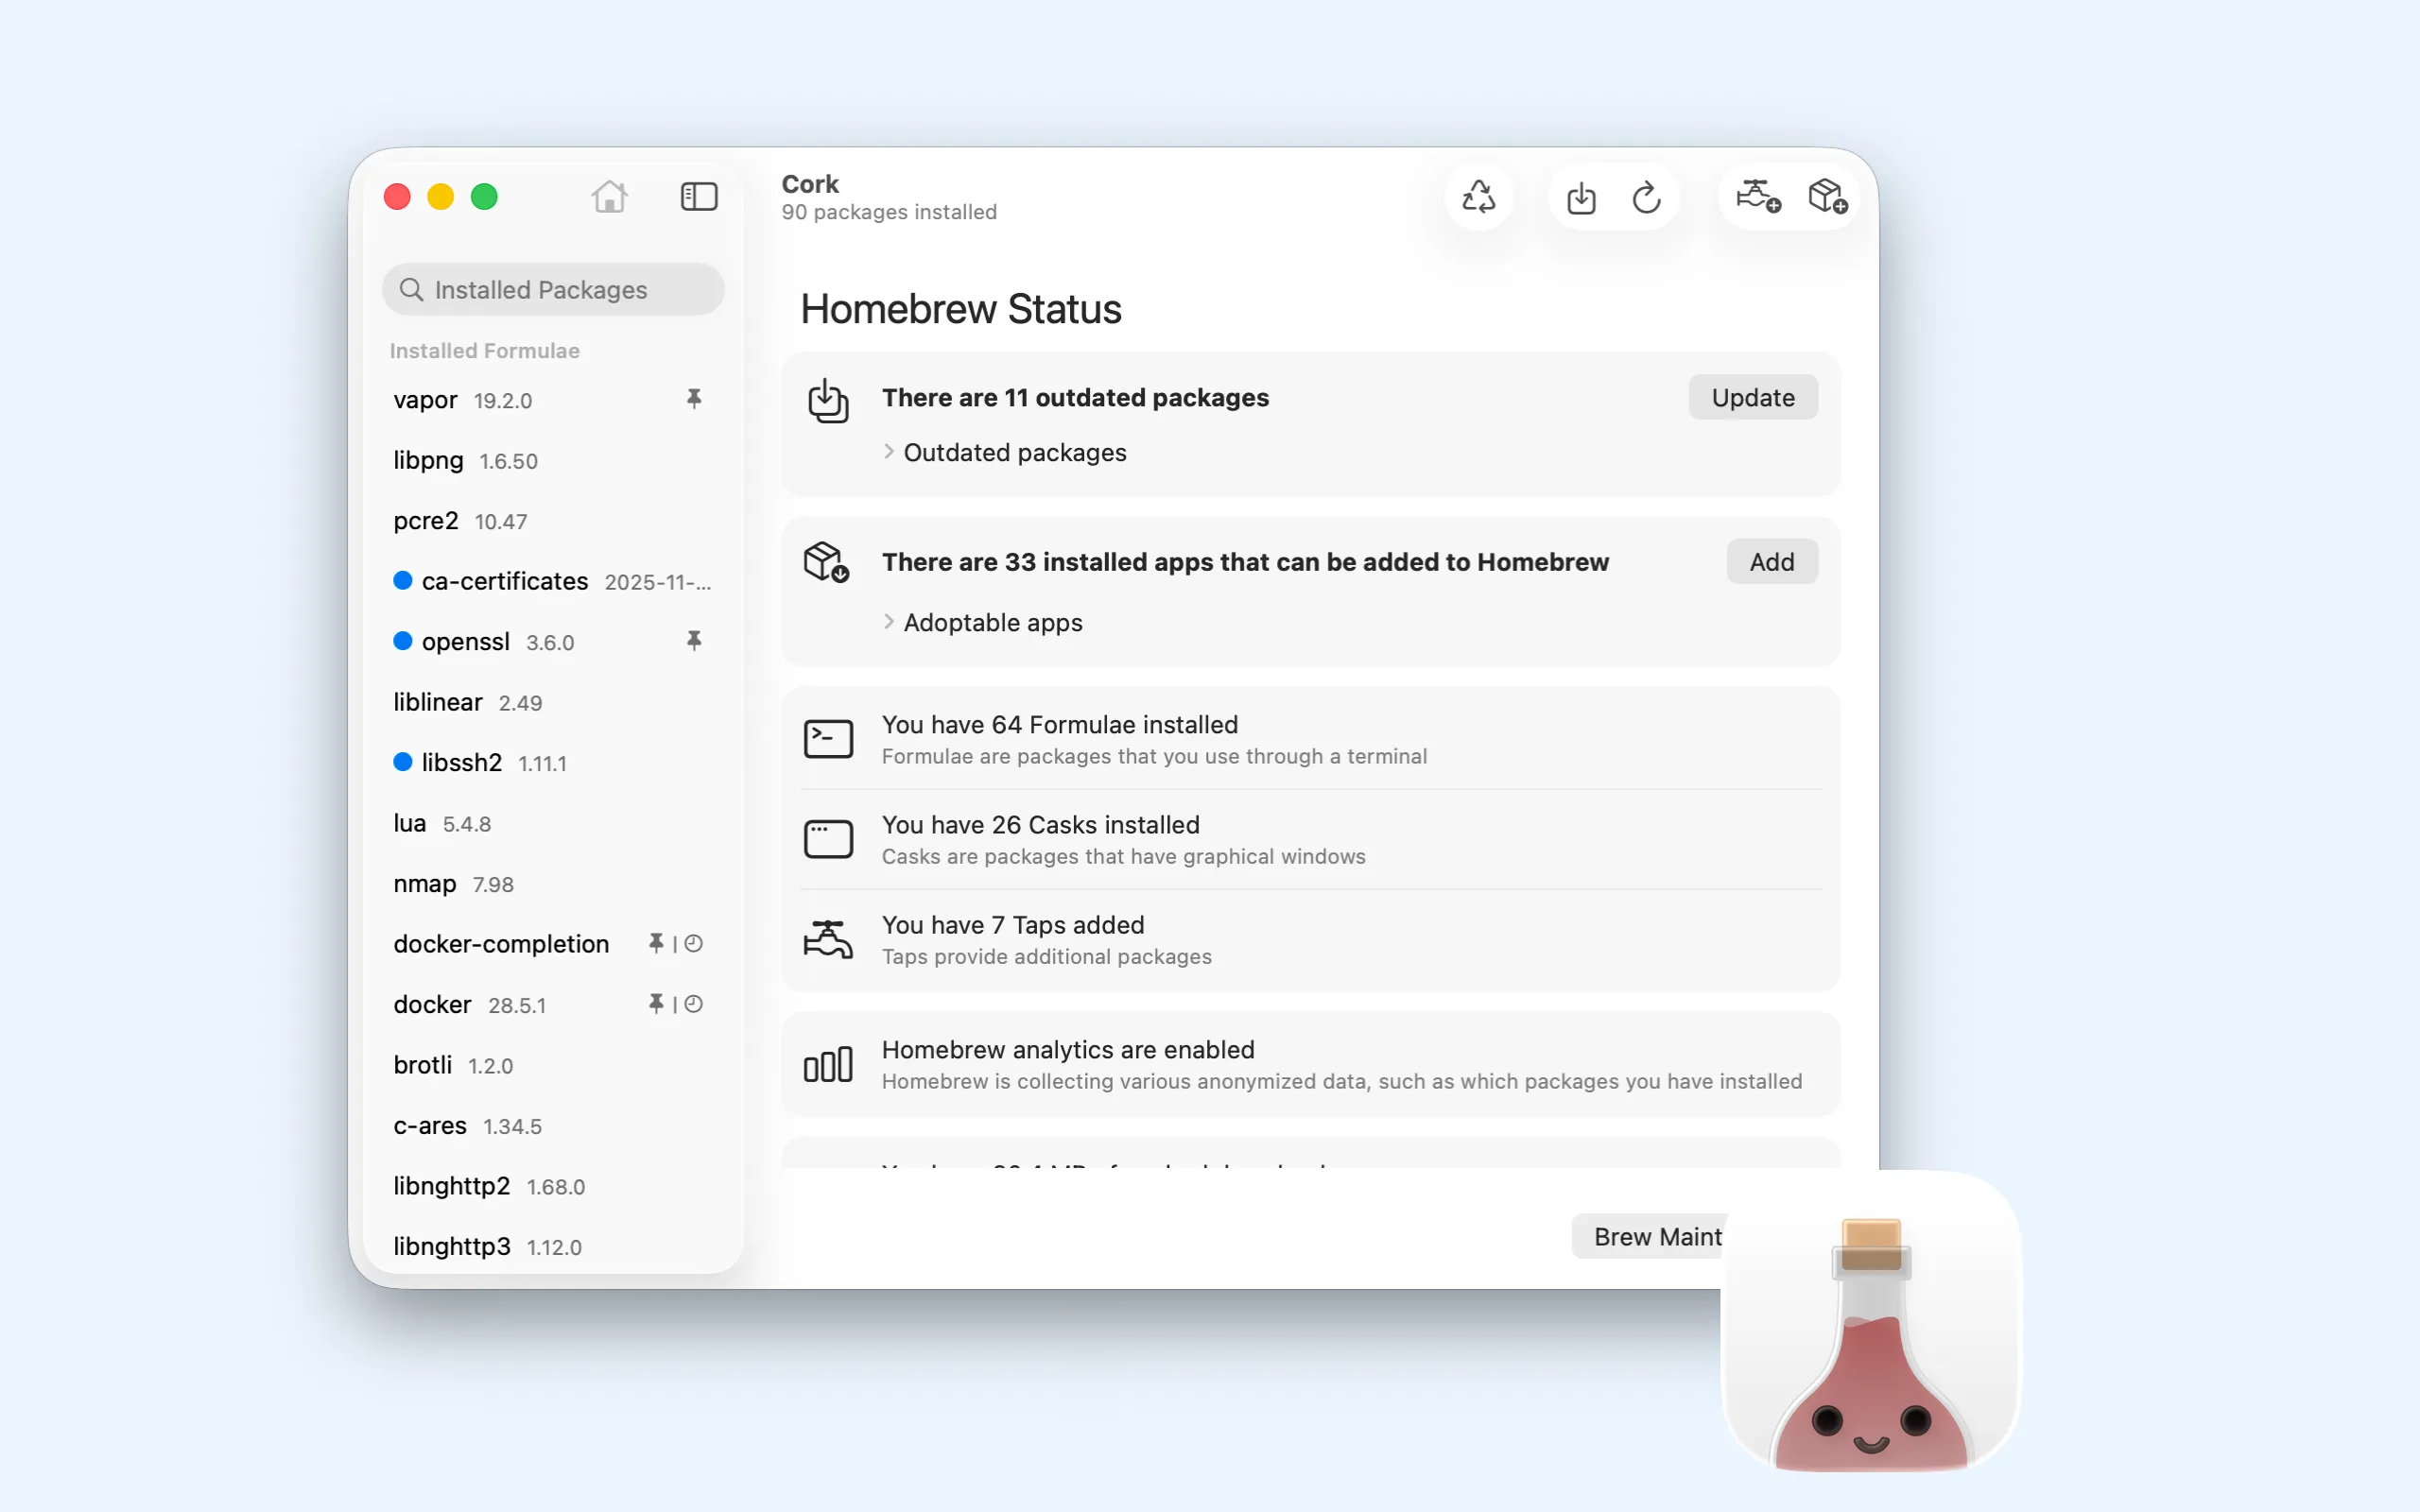
Task: Select the nmap formula
Action: (553, 883)
